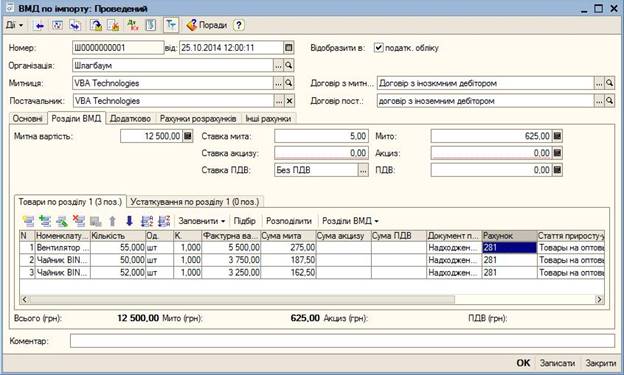
Task: Open Товари по розділу 1 tab
Action: [x=70, y=202]
